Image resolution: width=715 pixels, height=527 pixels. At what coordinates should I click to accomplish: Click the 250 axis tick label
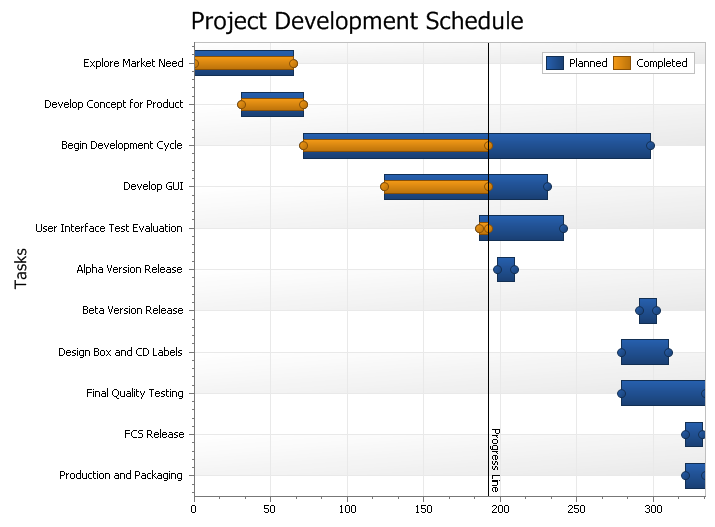click(576, 509)
